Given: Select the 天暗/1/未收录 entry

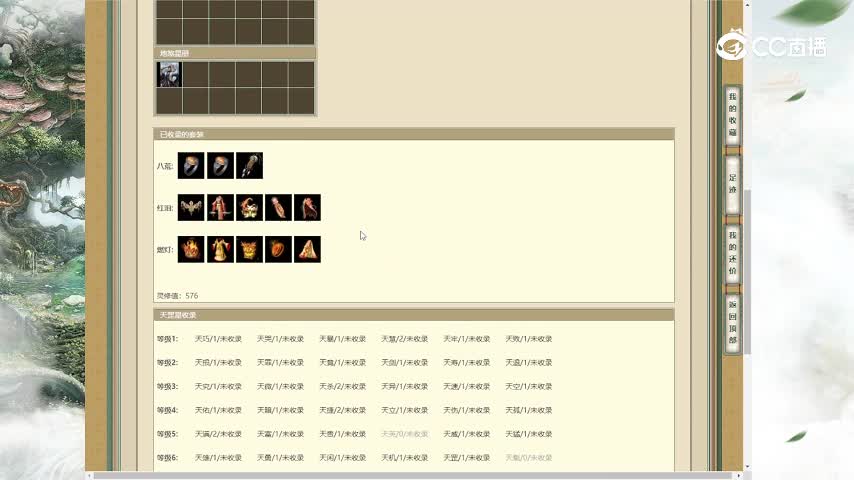Looking at the screenshot, I should pos(280,410).
